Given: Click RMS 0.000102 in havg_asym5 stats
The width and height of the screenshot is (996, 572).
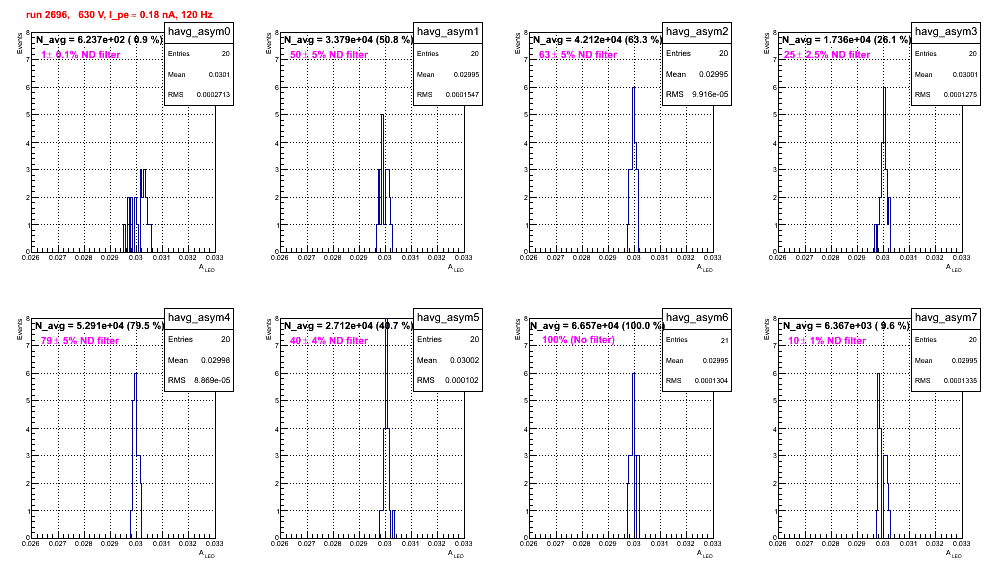Looking at the screenshot, I should [x=448, y=380].
